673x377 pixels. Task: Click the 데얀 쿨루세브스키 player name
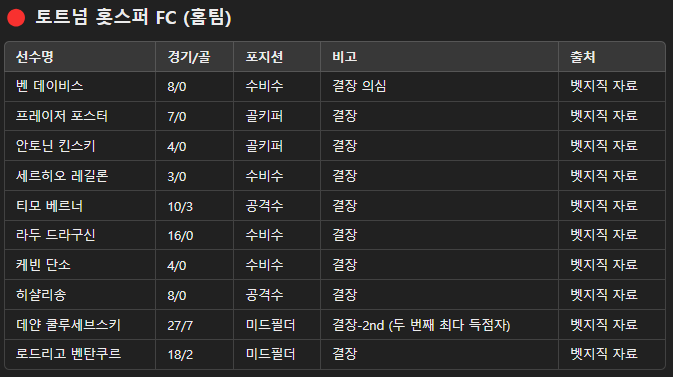68,325
